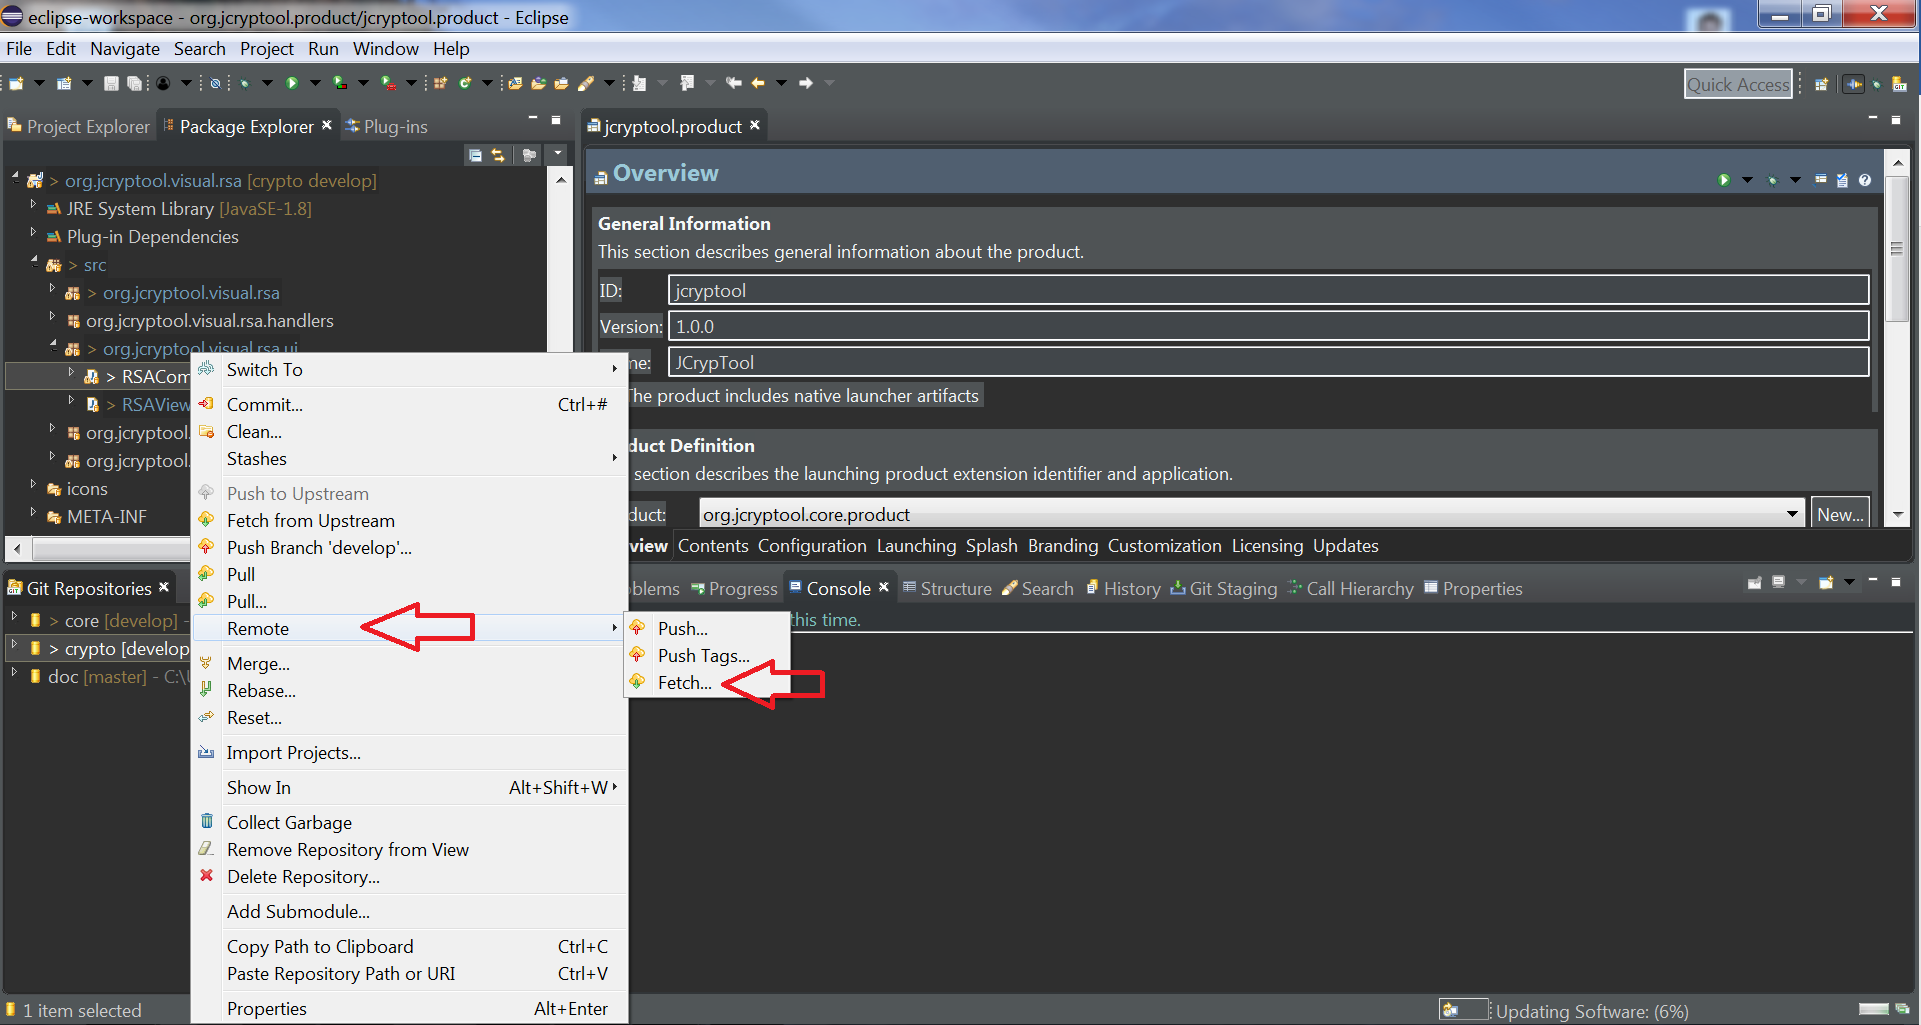Collapse the src folder node
The image size is (1921, 1025).
[33, 261]
